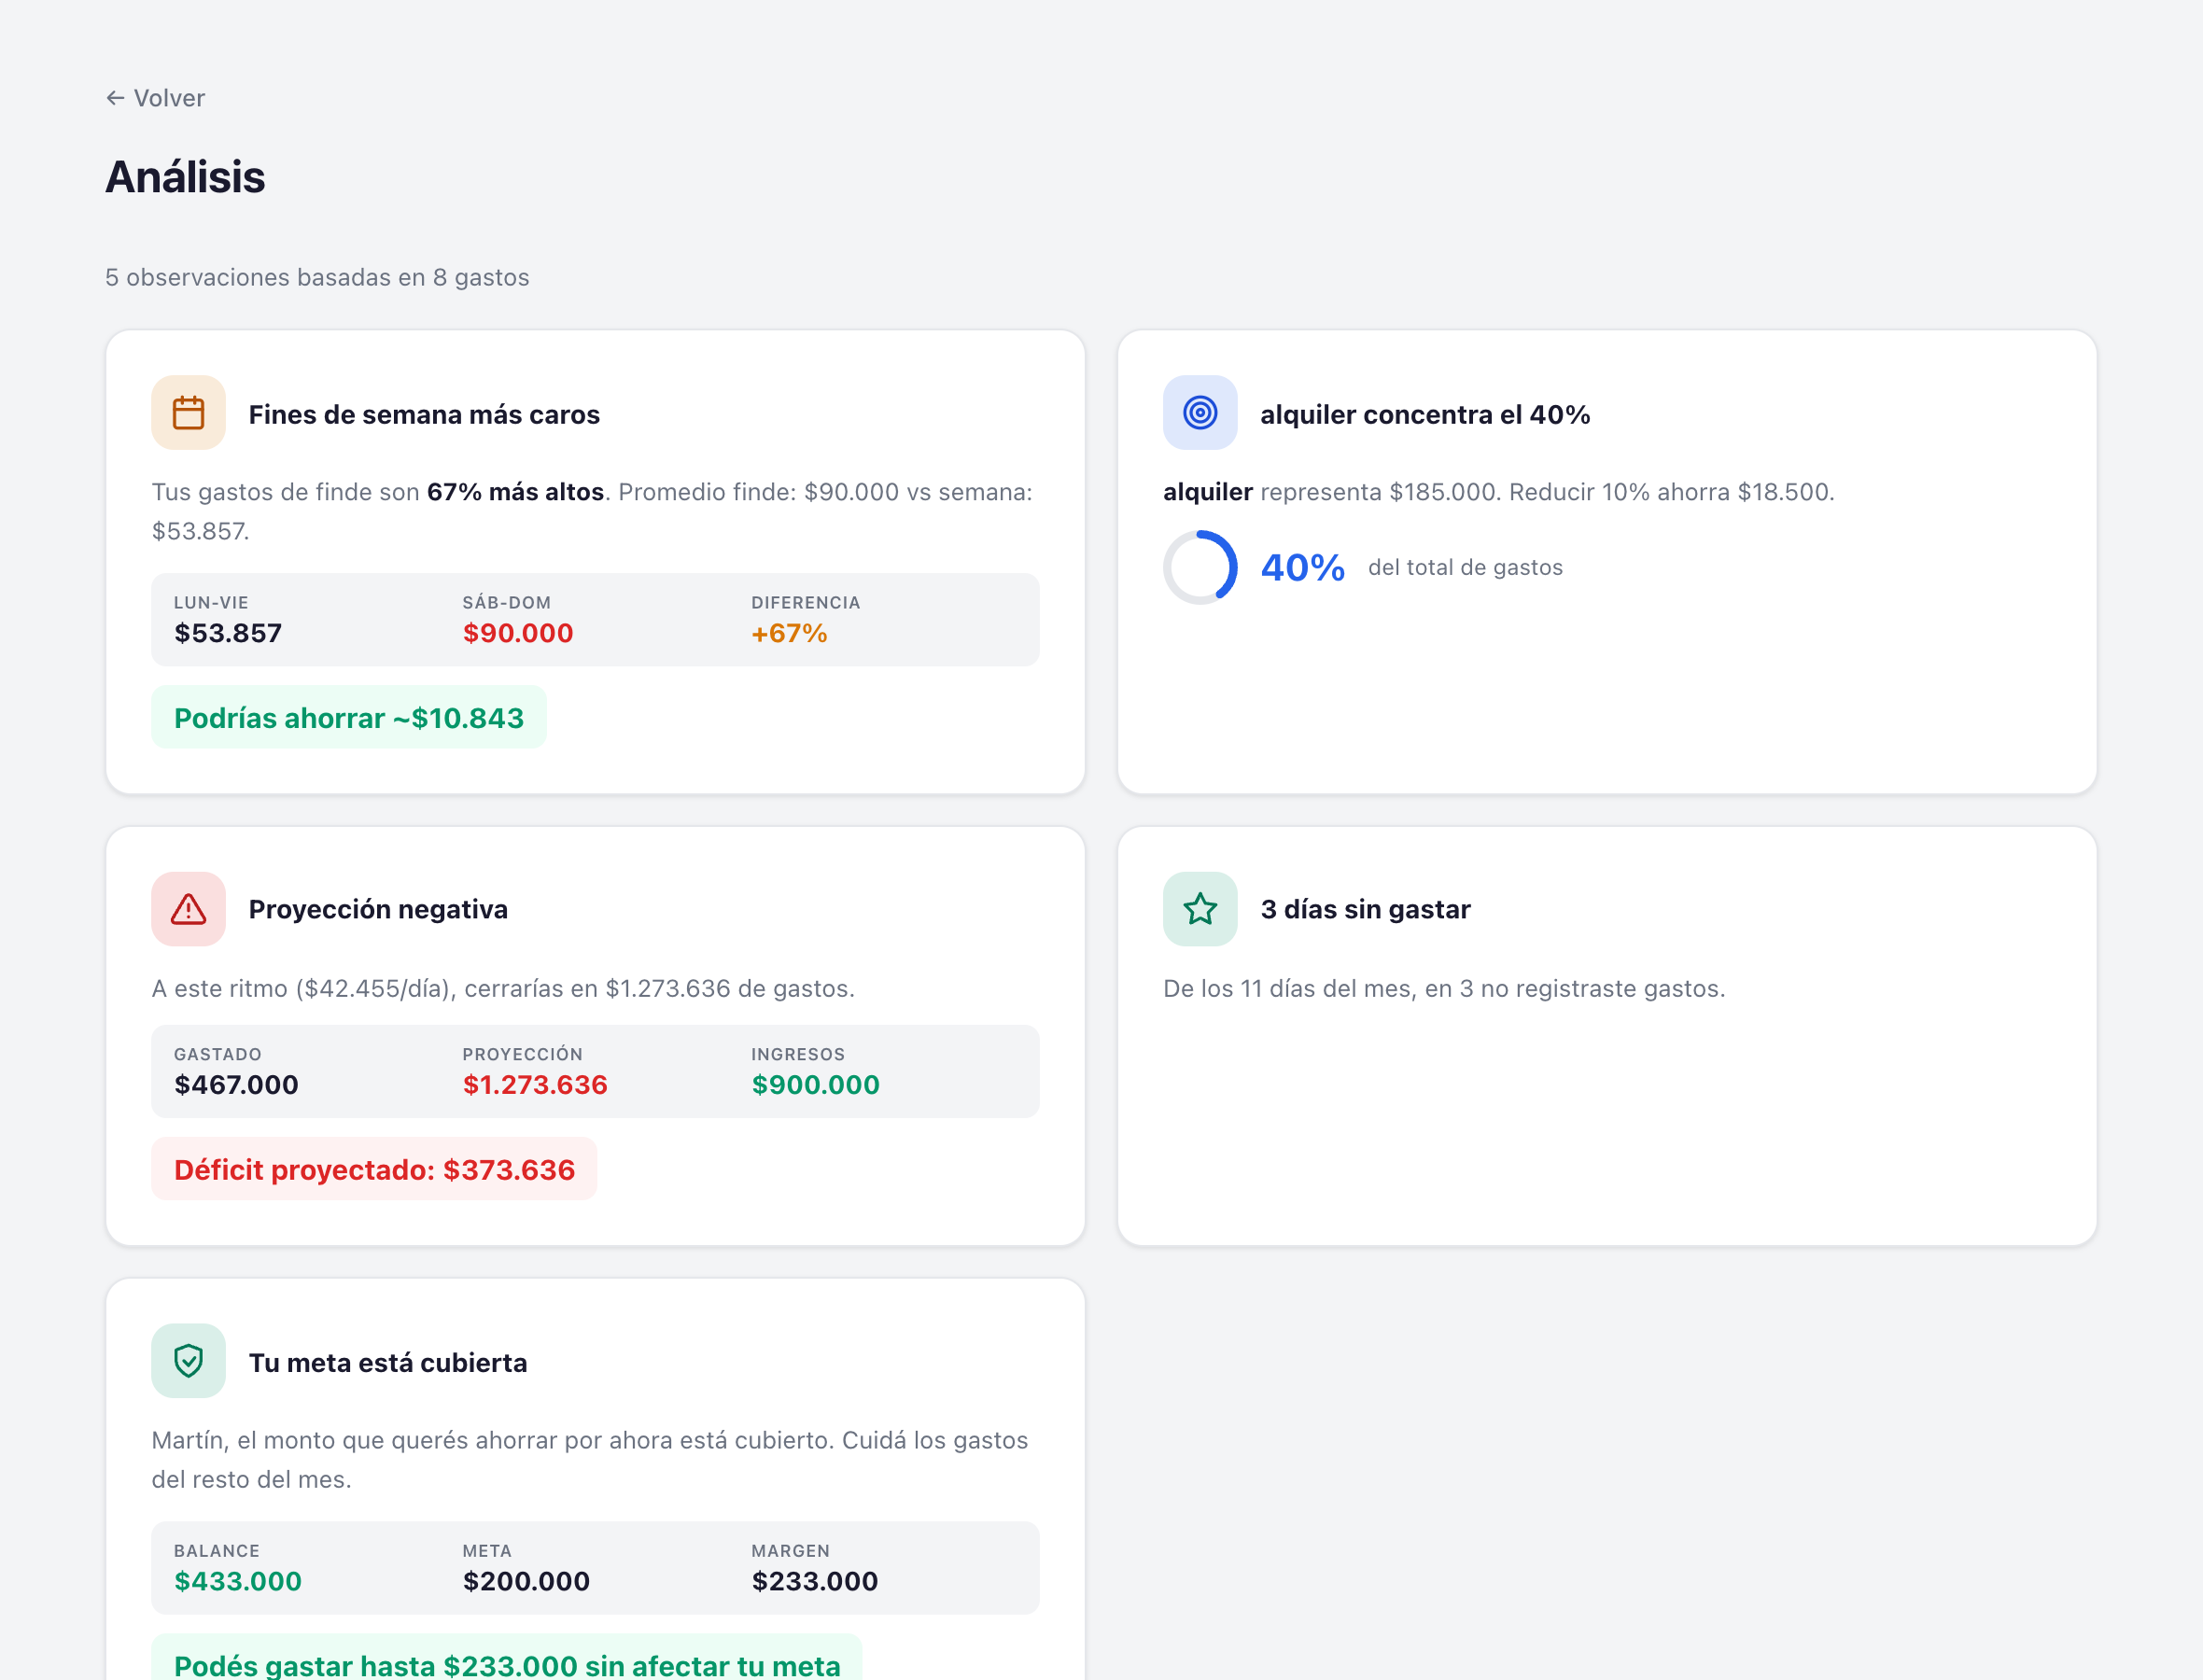Click the 'Tu meta está cubierta' heading

pyautogui.click(x=387, y=1363)
